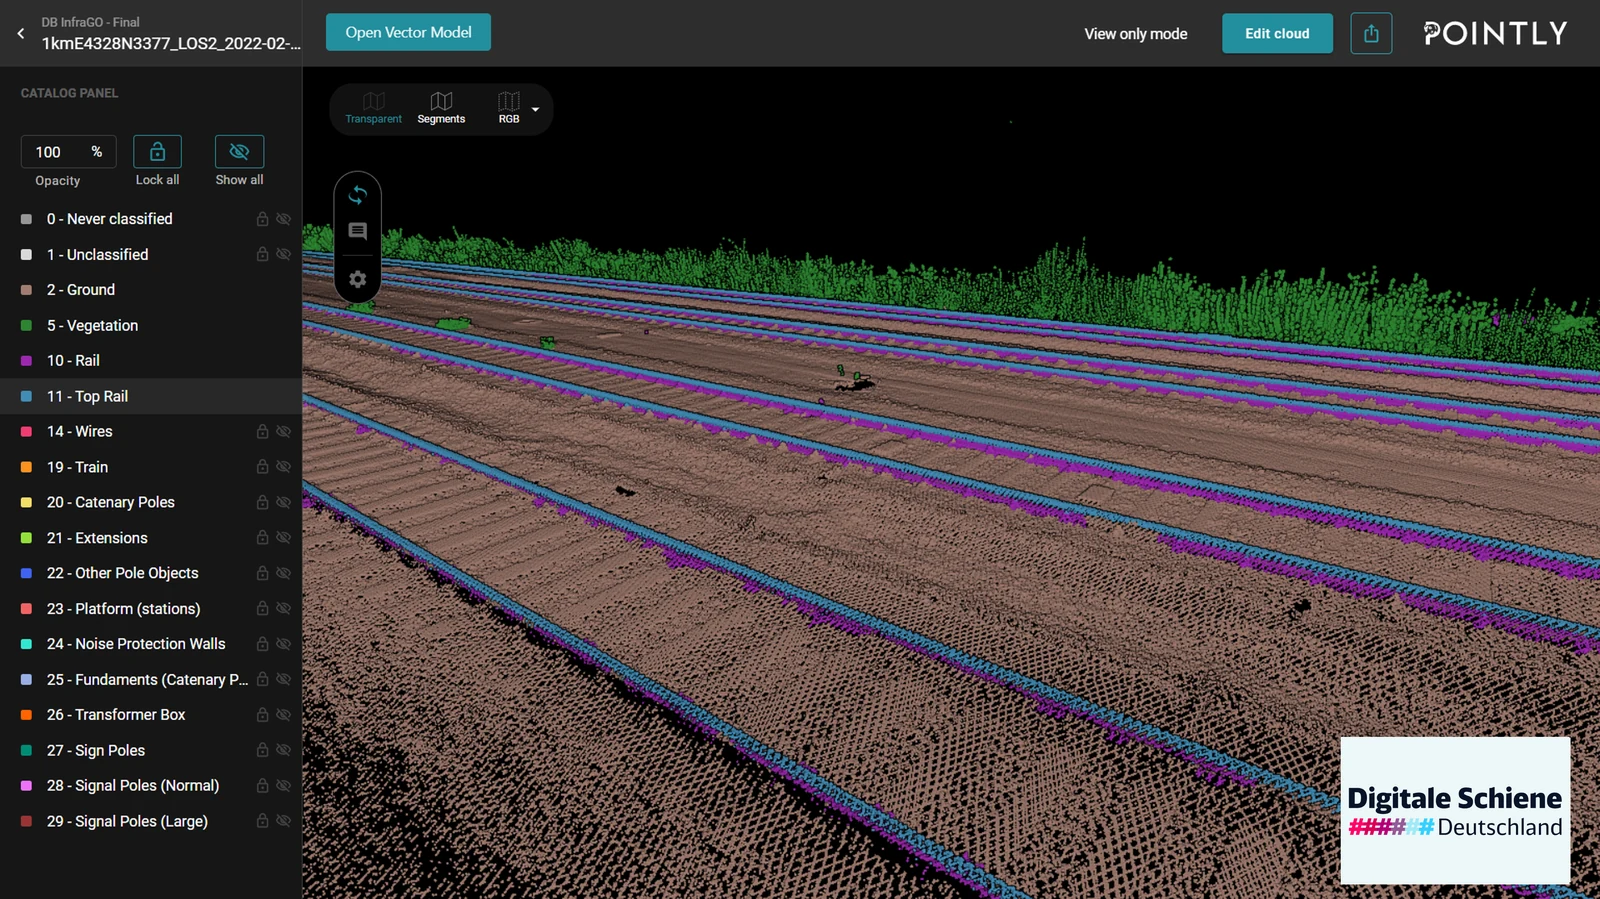Lock the 14 - Wires class
1600x899 pixels.
(262, 431)
